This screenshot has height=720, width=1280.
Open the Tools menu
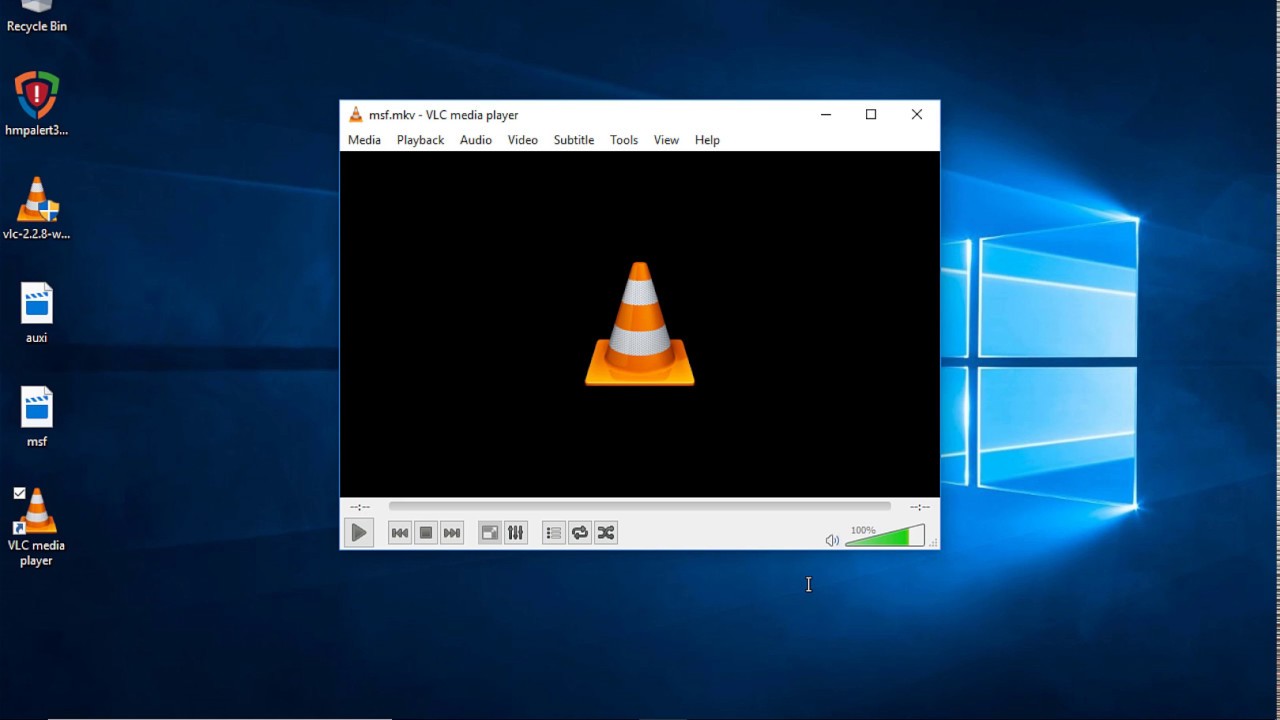click(624, 140)
